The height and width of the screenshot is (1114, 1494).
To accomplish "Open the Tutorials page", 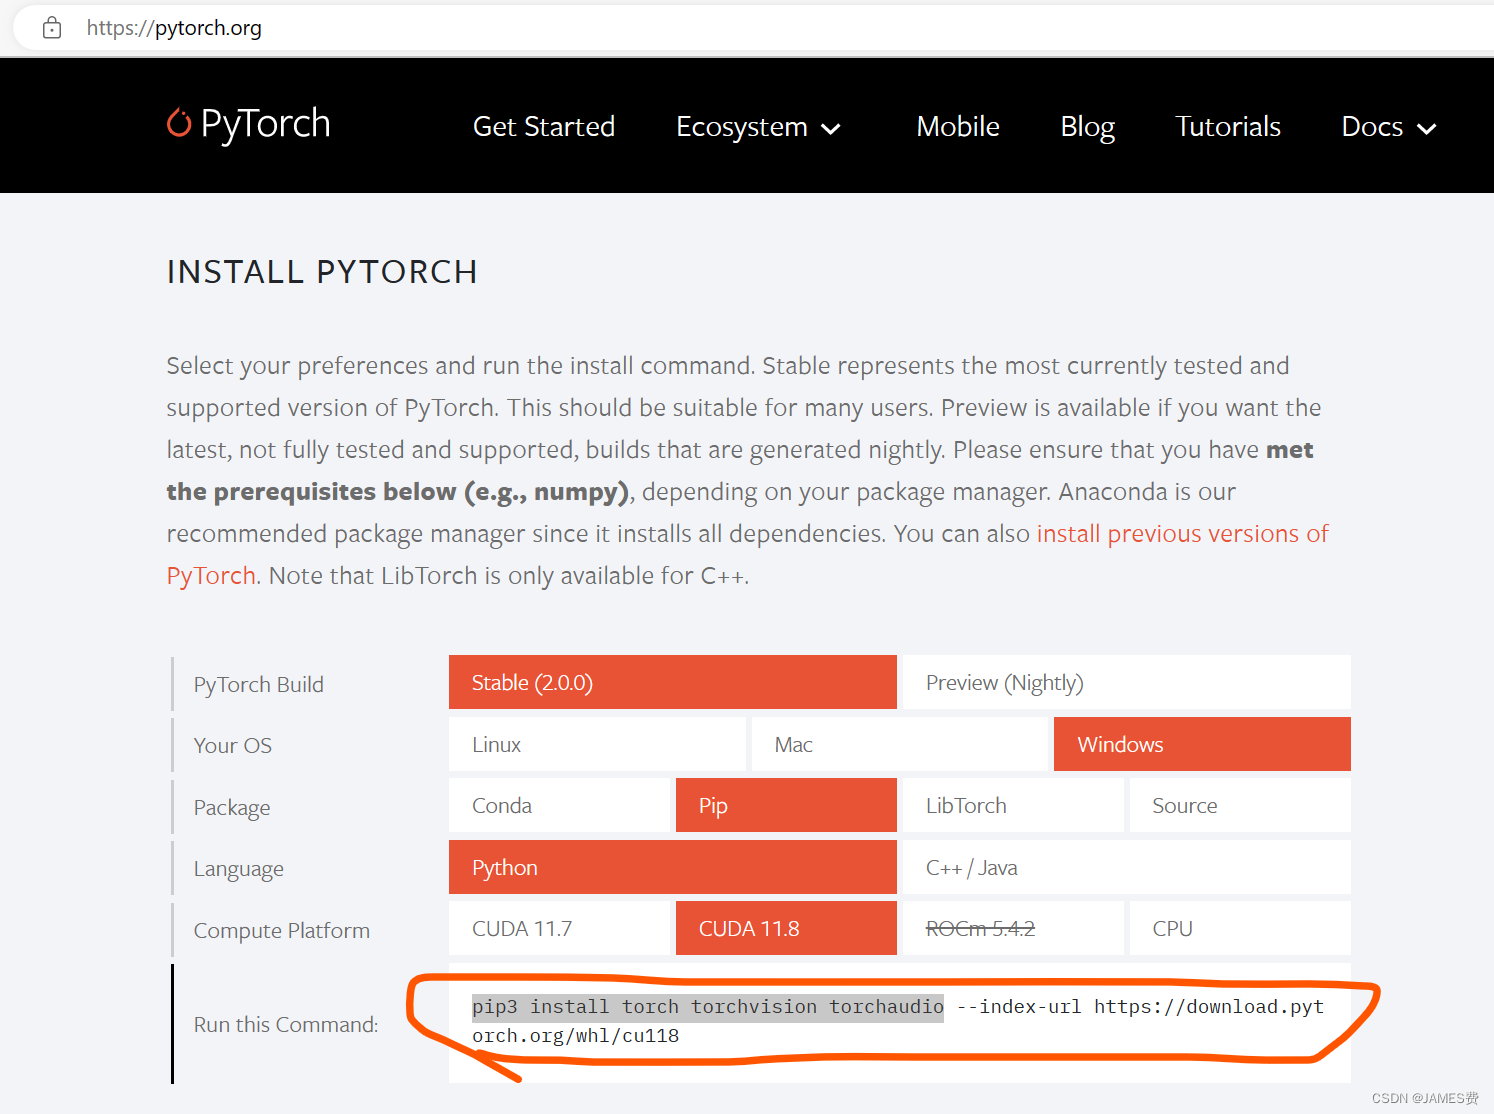I will (1228, 127).
